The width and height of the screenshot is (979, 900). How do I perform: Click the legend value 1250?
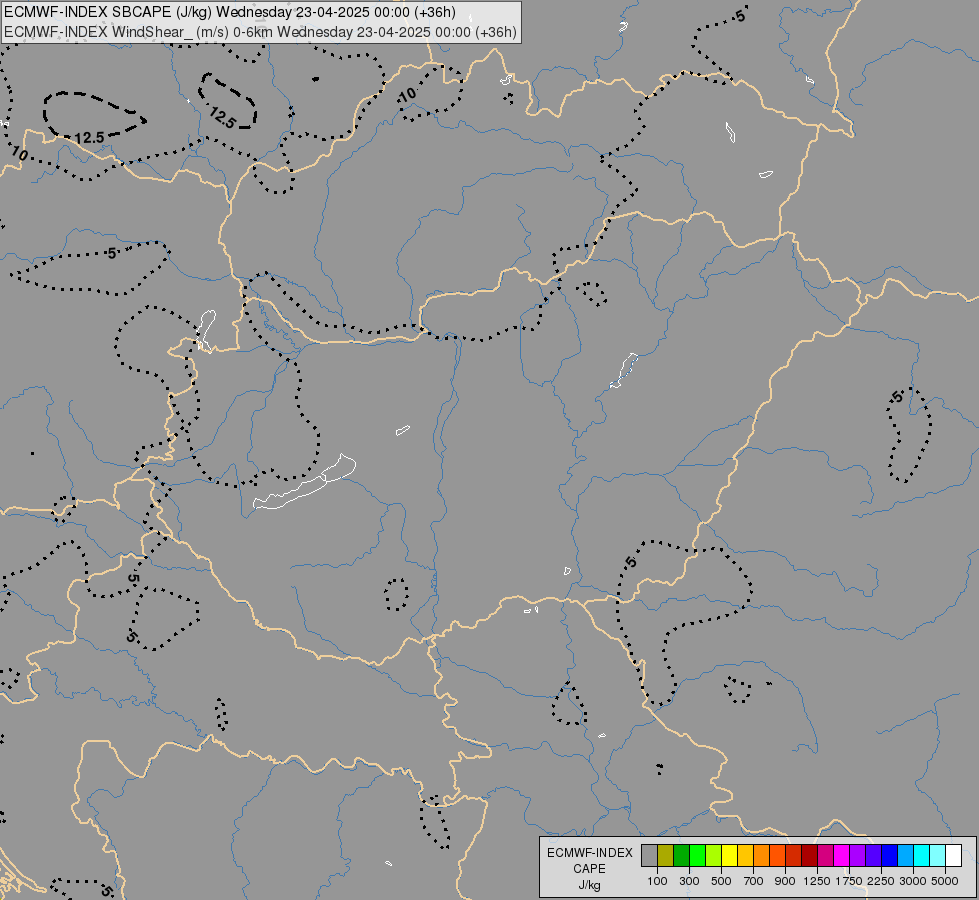817,881
